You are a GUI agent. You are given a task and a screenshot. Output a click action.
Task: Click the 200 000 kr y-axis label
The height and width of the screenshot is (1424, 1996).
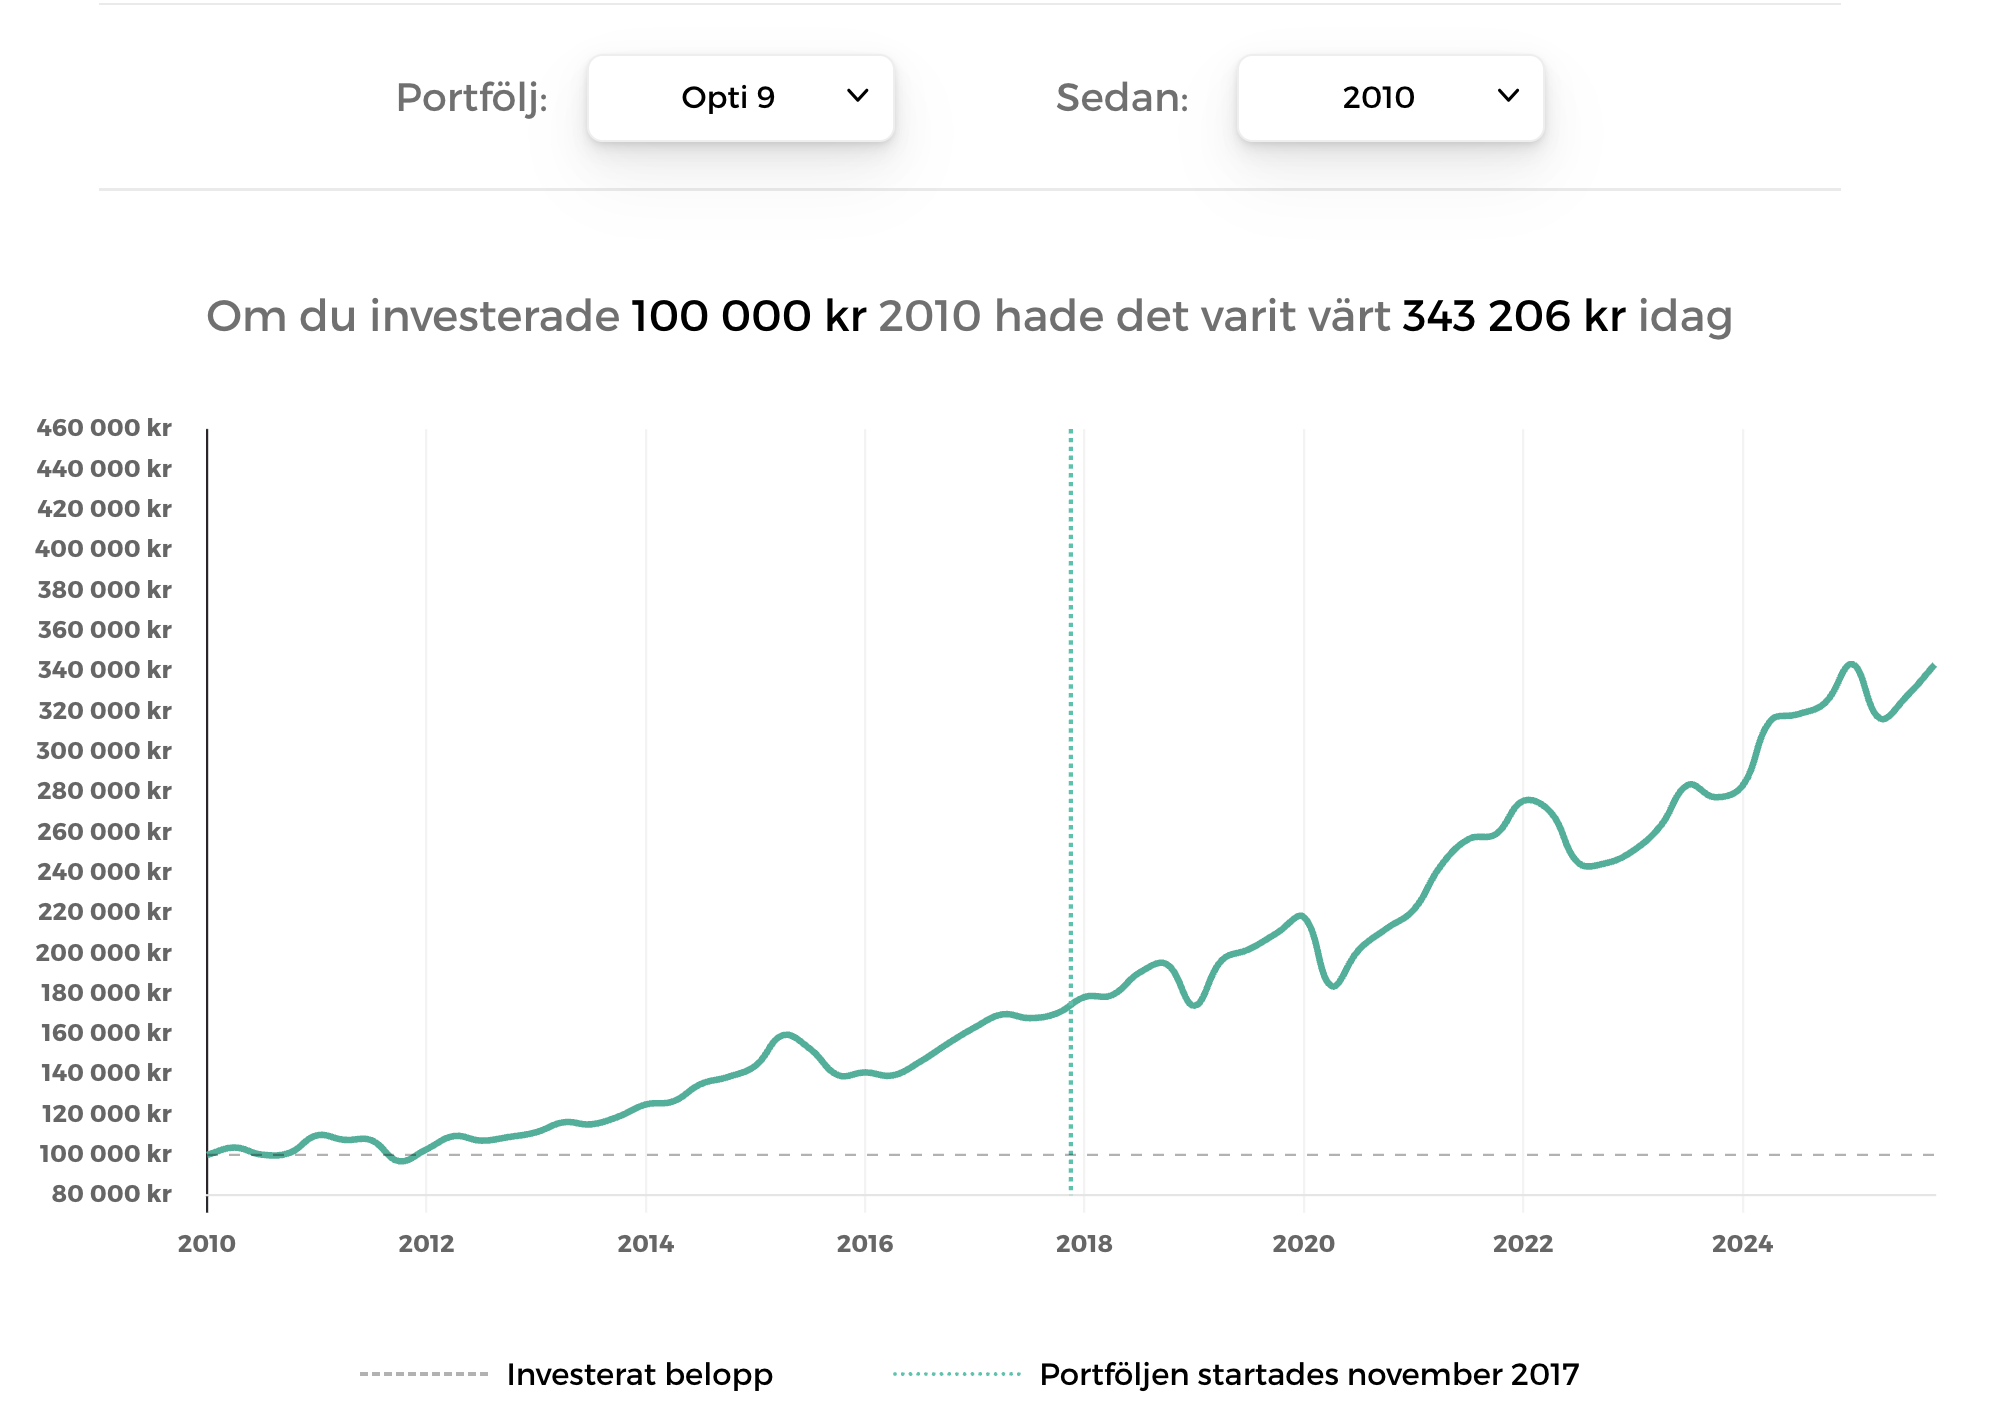104,953
